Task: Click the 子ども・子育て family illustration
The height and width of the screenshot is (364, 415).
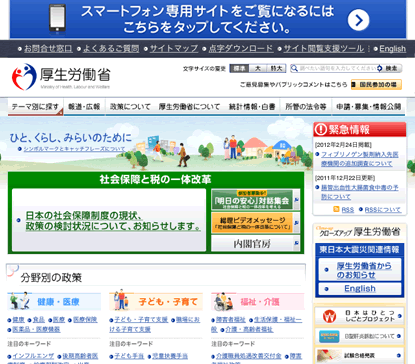Action: point(121,300)
